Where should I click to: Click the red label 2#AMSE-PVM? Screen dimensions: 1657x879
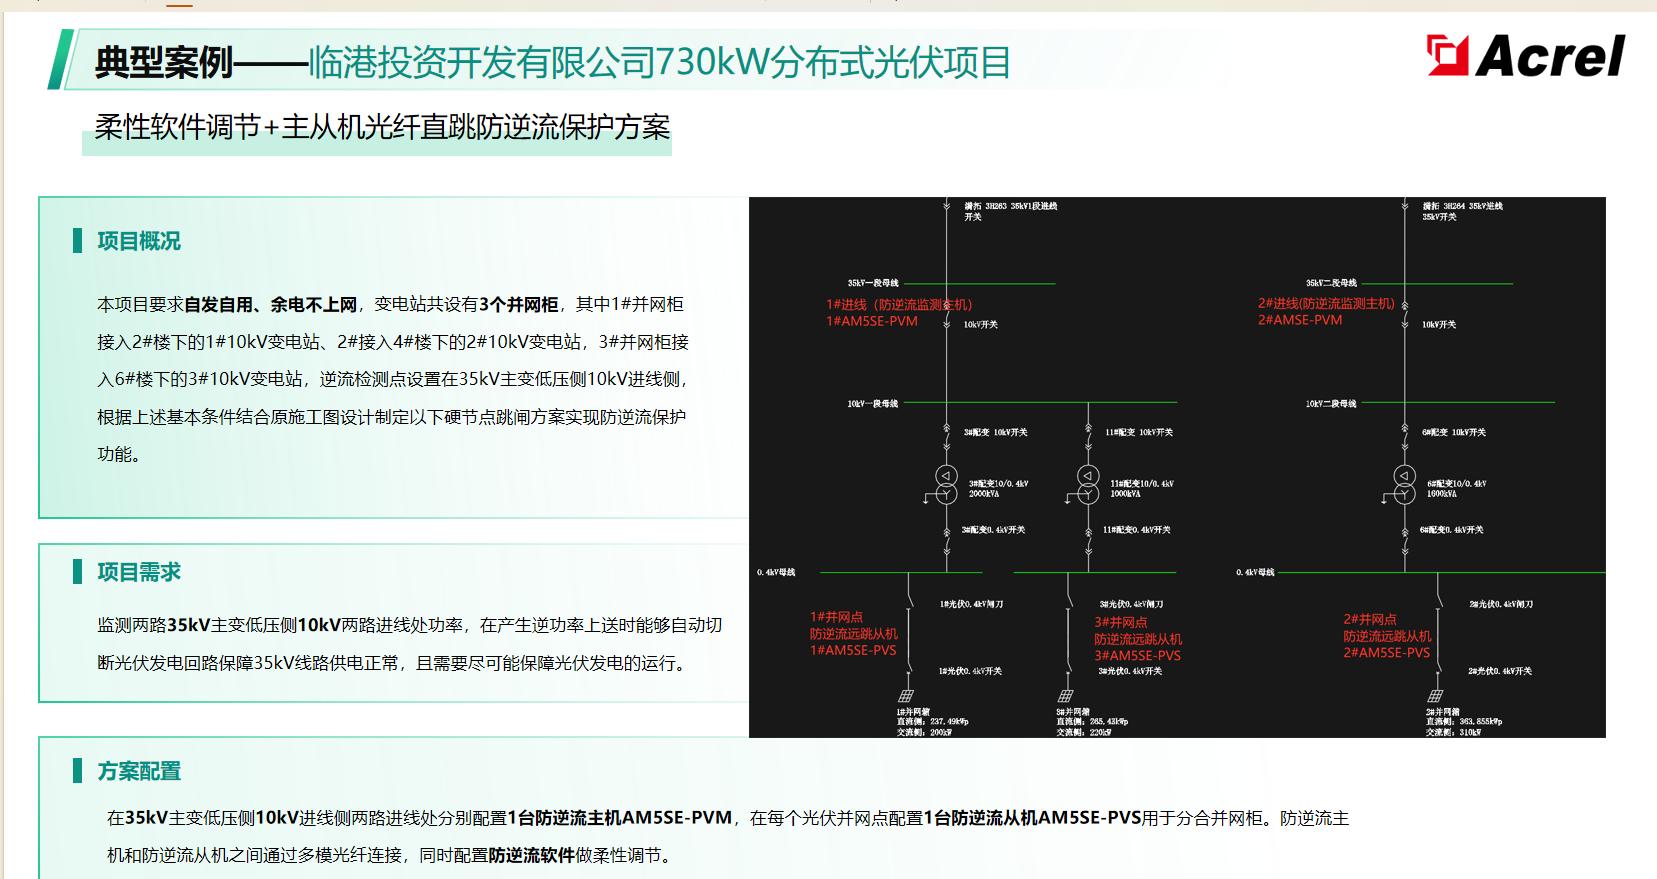[1300, 320]
